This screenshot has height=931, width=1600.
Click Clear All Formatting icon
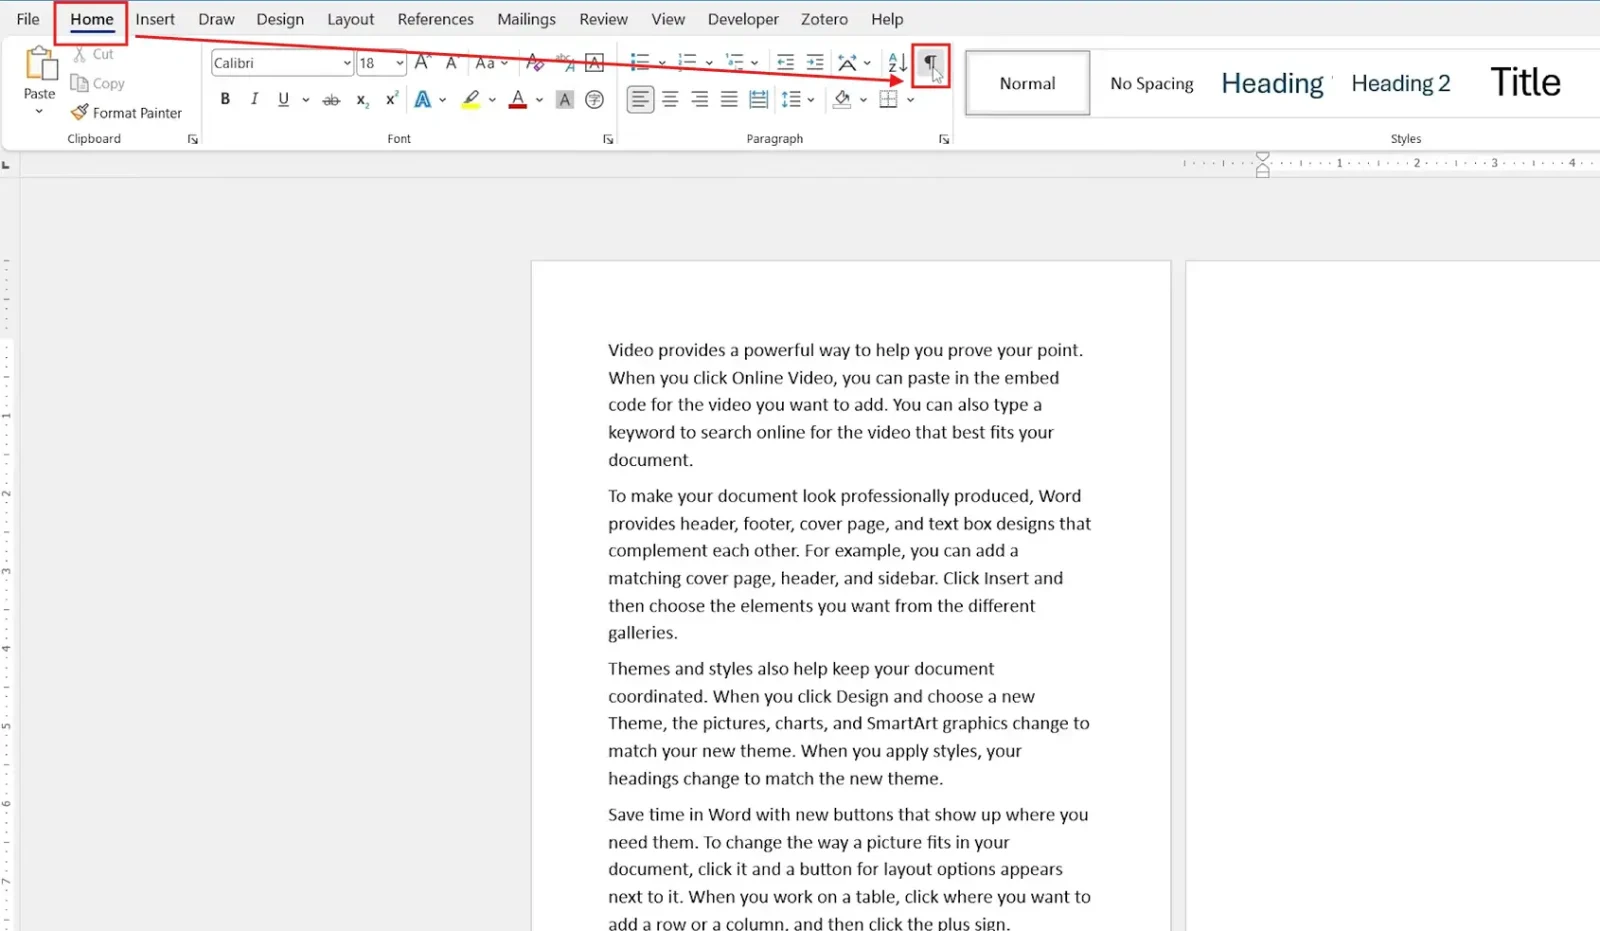pyautogui.click(x=535, y=63)
